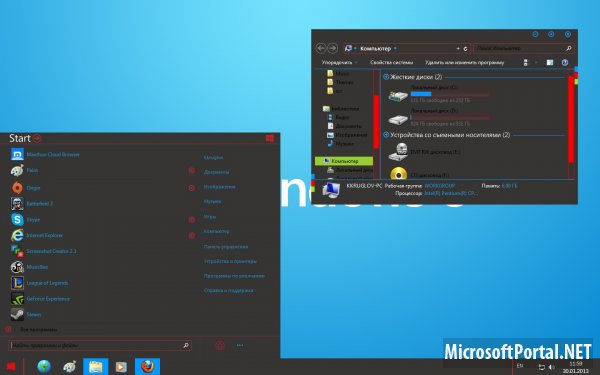Image resolution: width=600 pixels, height=375 pixels.
Task: Open Музыка in Start menu right column
Action: (212, 201)
